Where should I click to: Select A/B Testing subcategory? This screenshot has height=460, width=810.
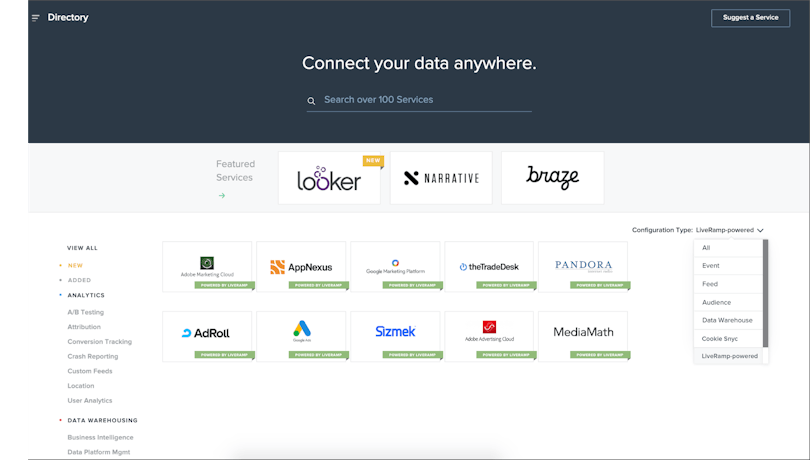pos(86,312)
